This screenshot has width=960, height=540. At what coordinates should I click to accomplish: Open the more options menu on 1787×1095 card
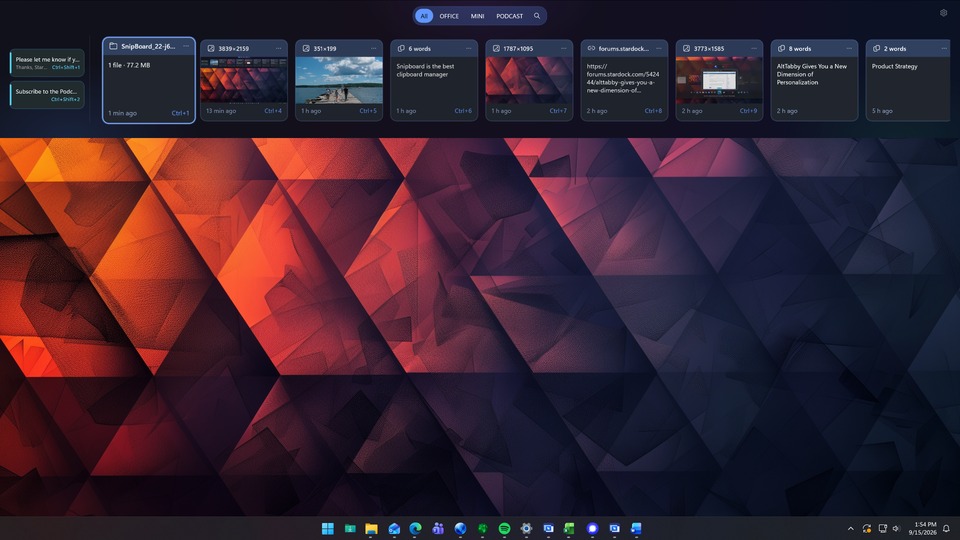tap(564, 48)
